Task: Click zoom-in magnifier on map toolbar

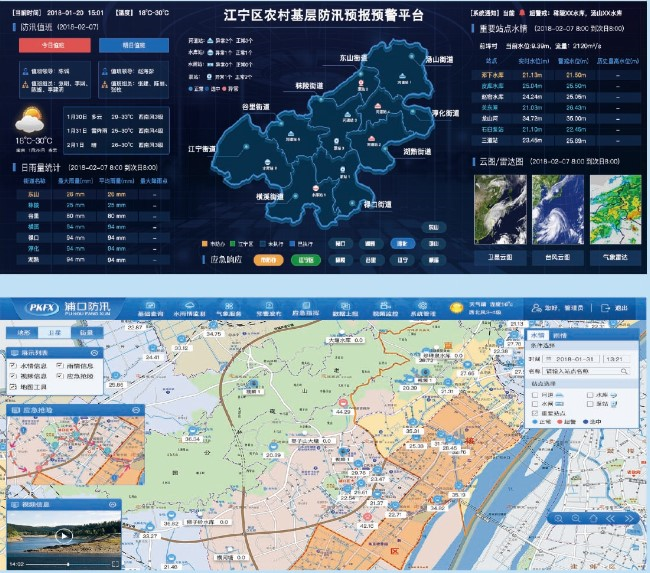Action: [x=559, y=518]
